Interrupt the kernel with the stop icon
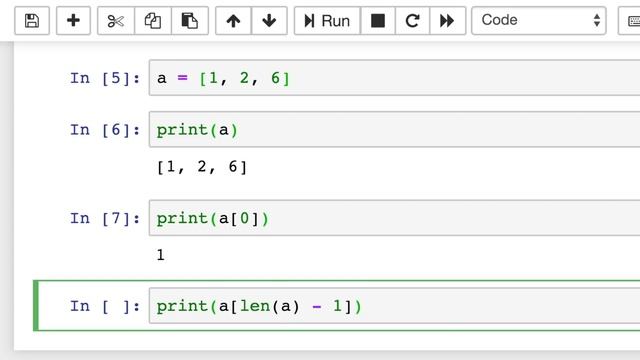Viewport: 640px width, 360px height. point(378,21)
